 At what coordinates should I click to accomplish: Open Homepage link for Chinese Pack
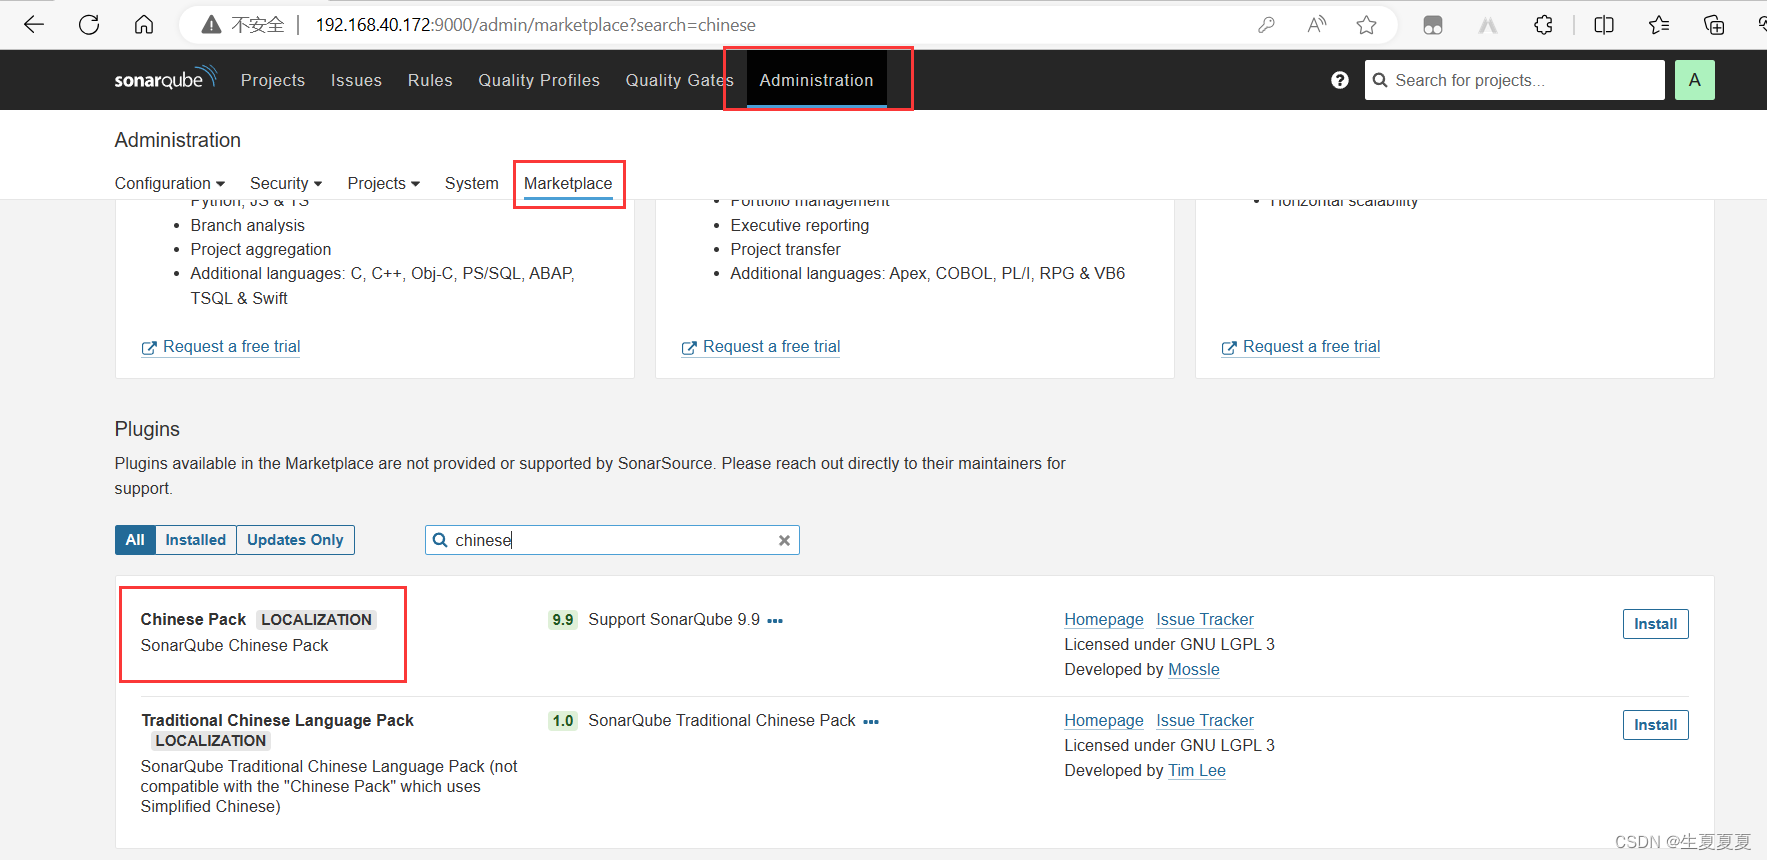(1104, 620)
